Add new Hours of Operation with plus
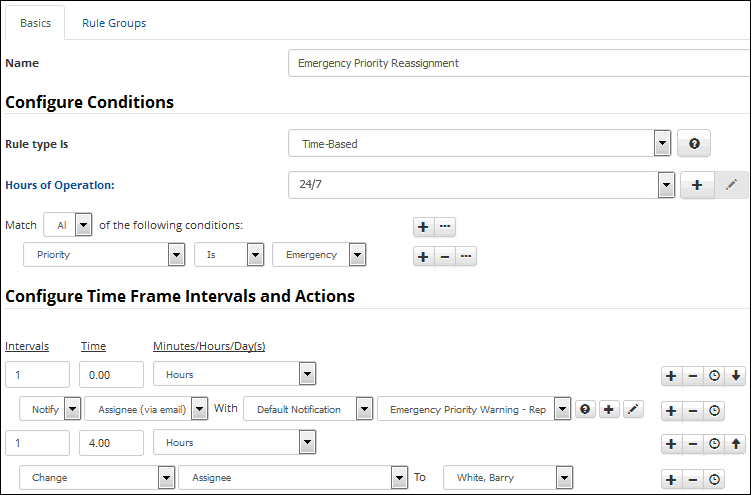Screen dimensions: 751x495 click(x=697, y=185)
